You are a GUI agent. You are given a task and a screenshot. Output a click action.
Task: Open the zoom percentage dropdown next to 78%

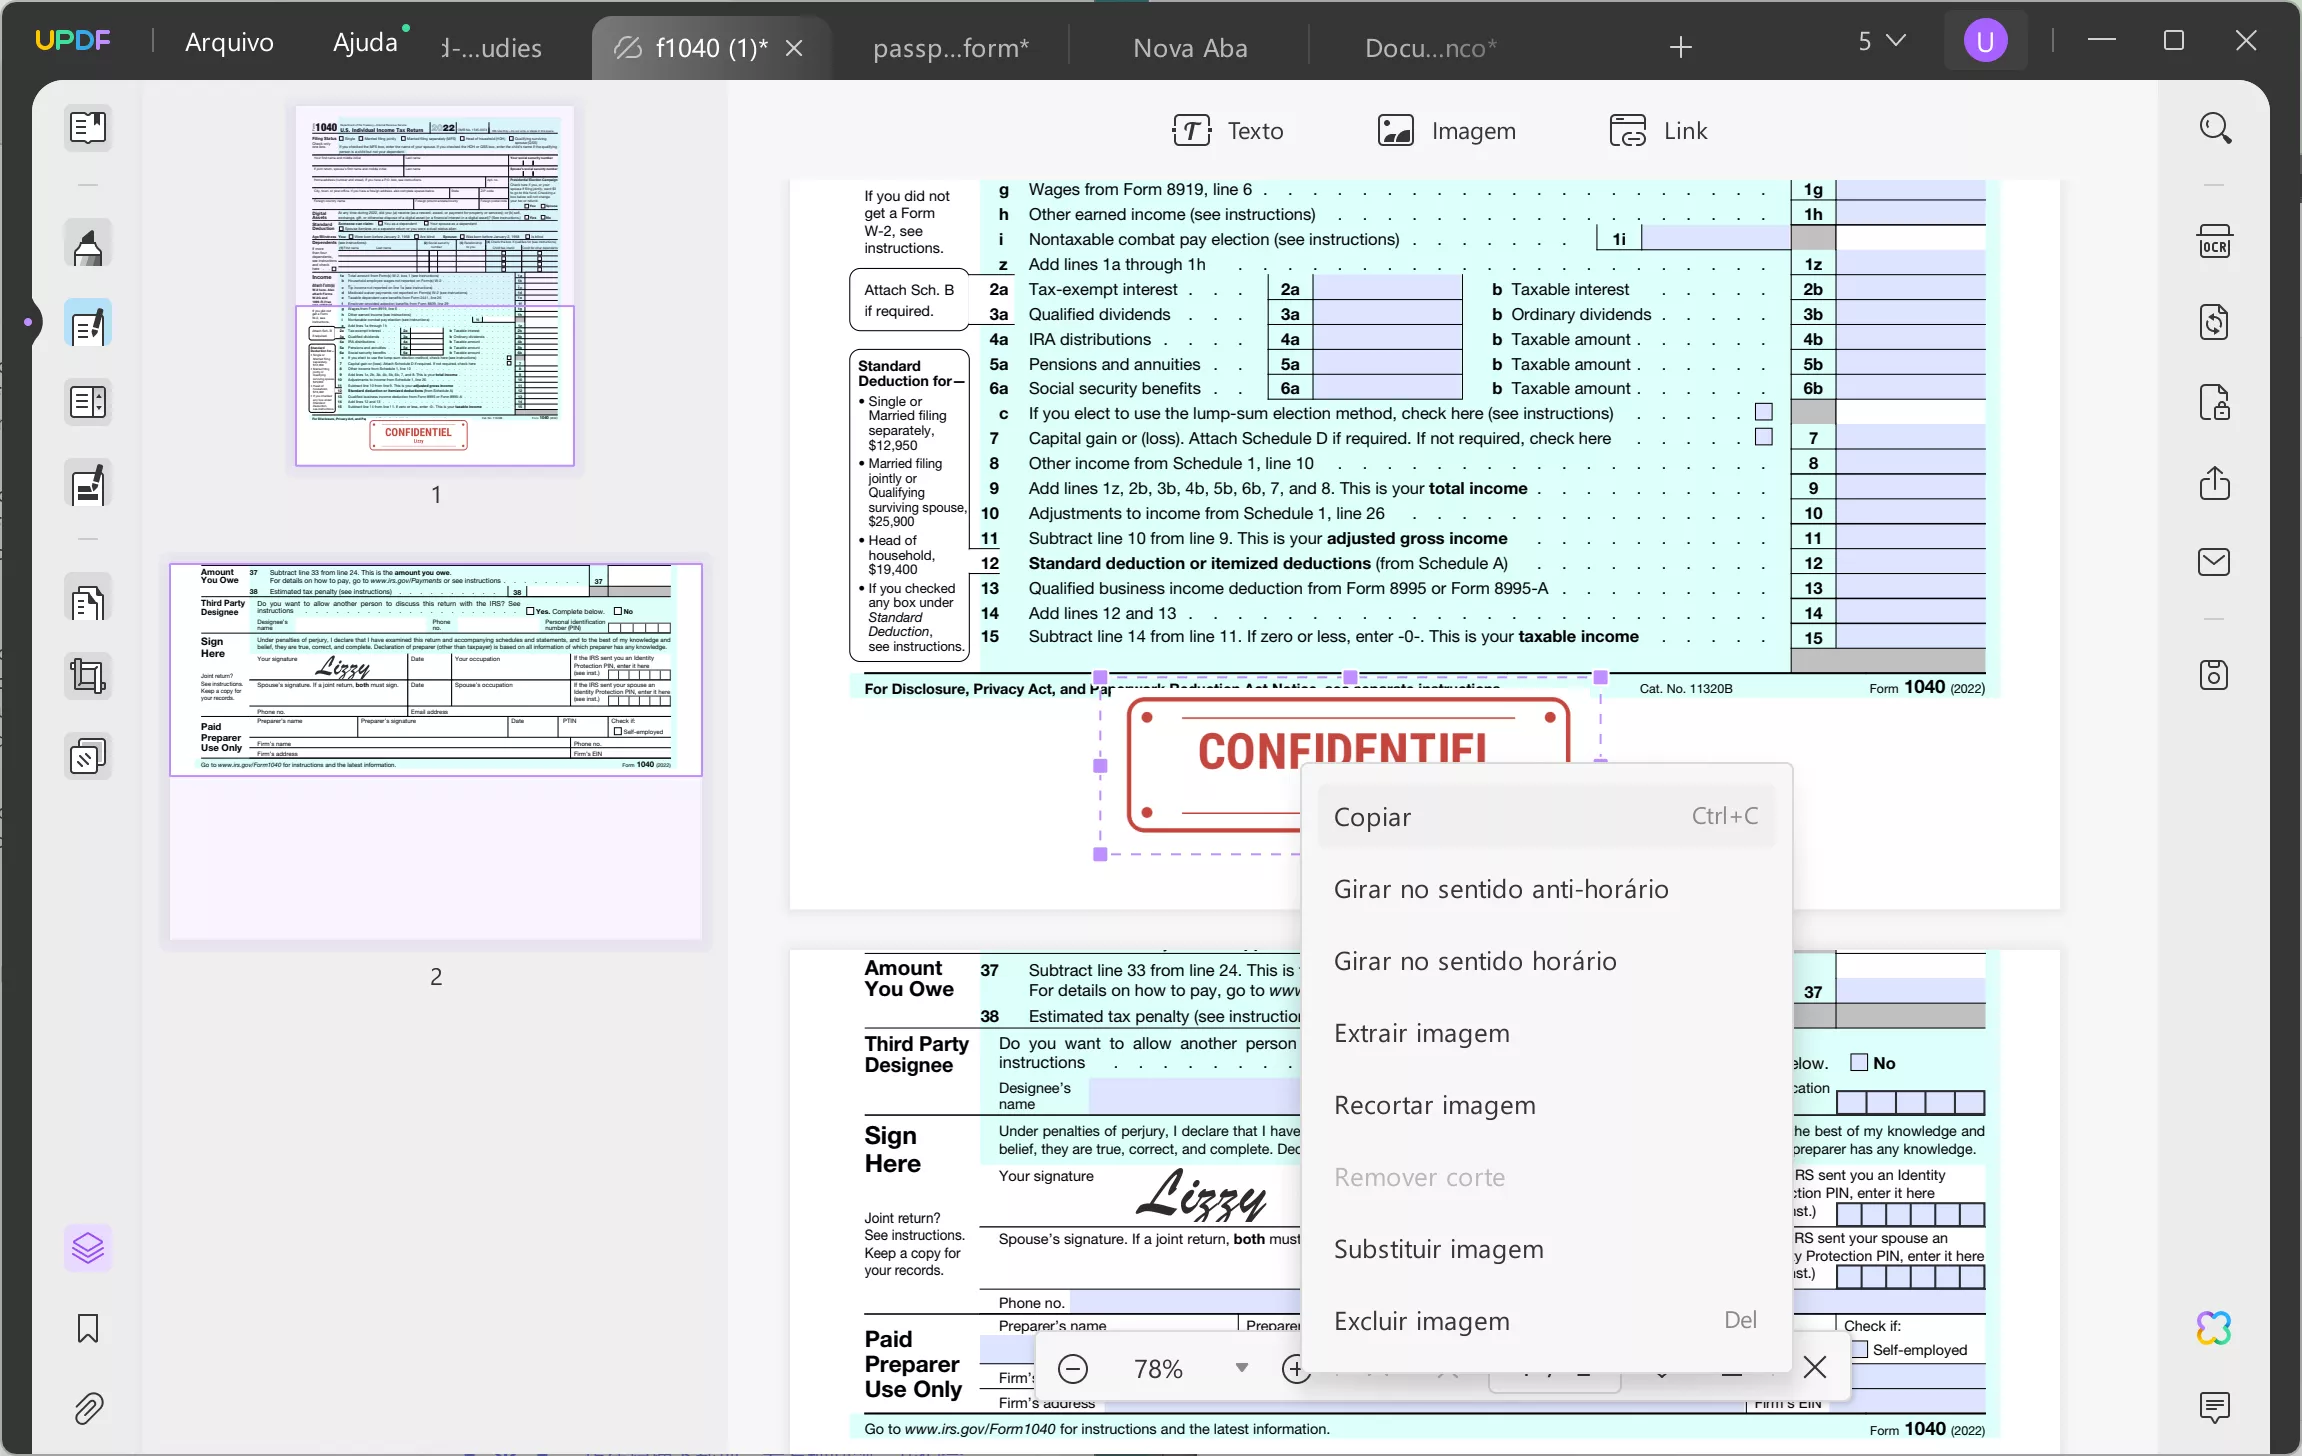[x=1243, y=1367]
